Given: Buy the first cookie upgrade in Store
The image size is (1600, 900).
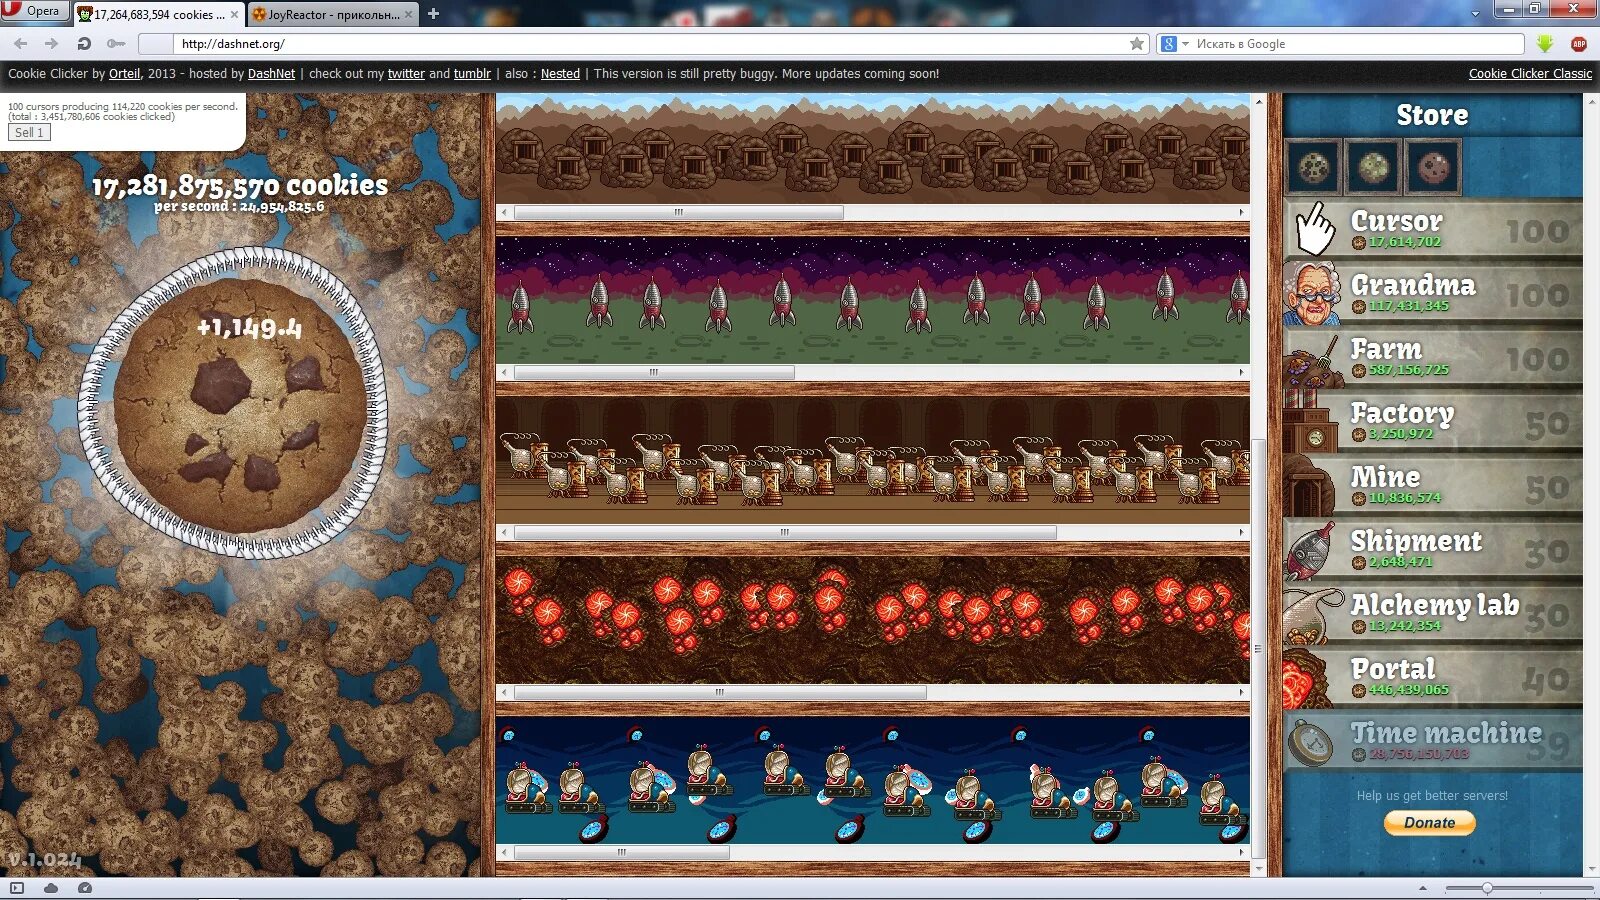Looking at the screenshot, I should [1313, 166].
